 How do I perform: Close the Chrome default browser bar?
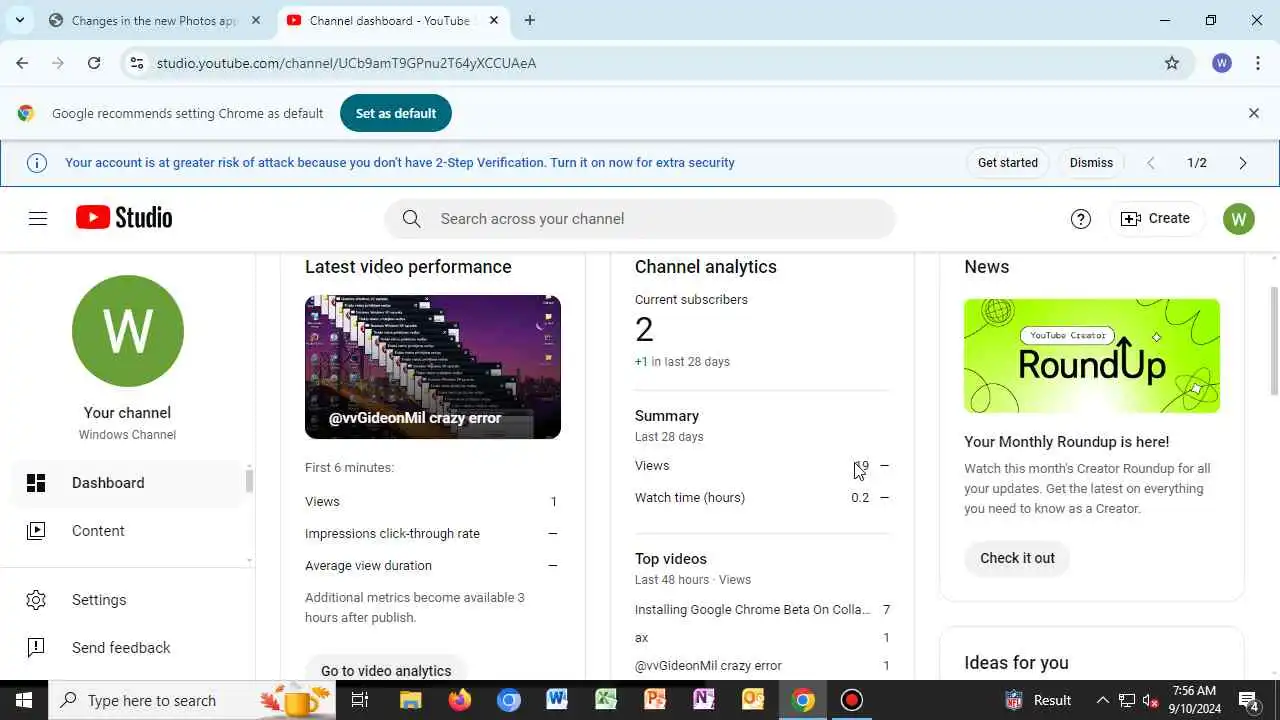click(1253, 113)
